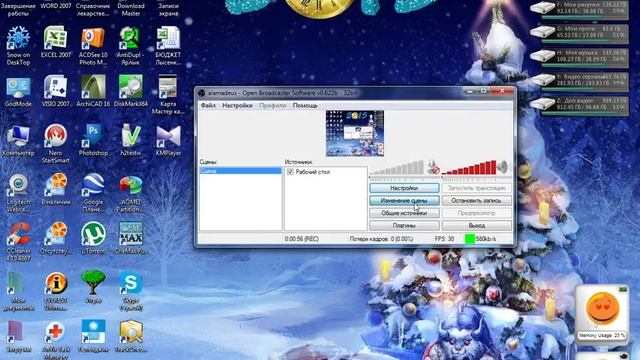
Task: Click the OBS preview thumbnail
Action: pos(355,133)
